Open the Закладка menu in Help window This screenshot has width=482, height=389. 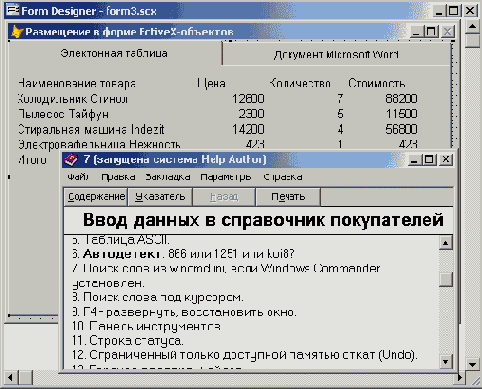tap(168, 177)
